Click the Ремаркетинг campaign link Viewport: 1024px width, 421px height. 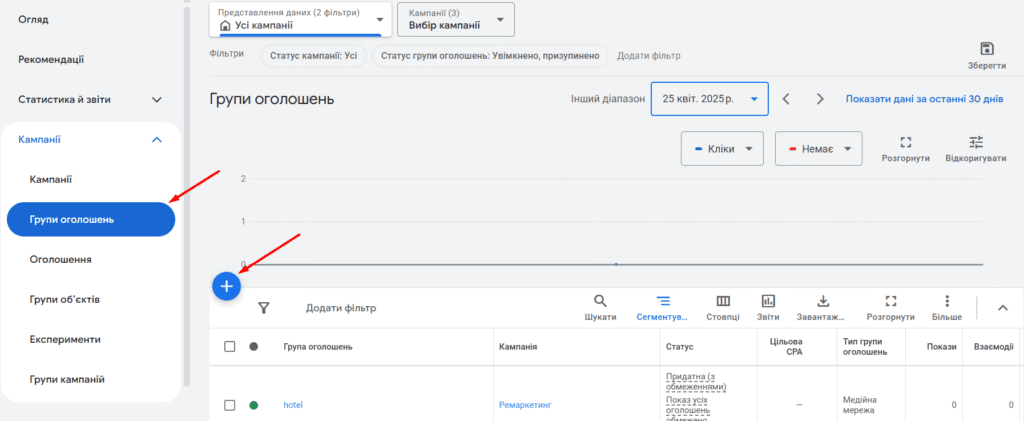(525, 405)
